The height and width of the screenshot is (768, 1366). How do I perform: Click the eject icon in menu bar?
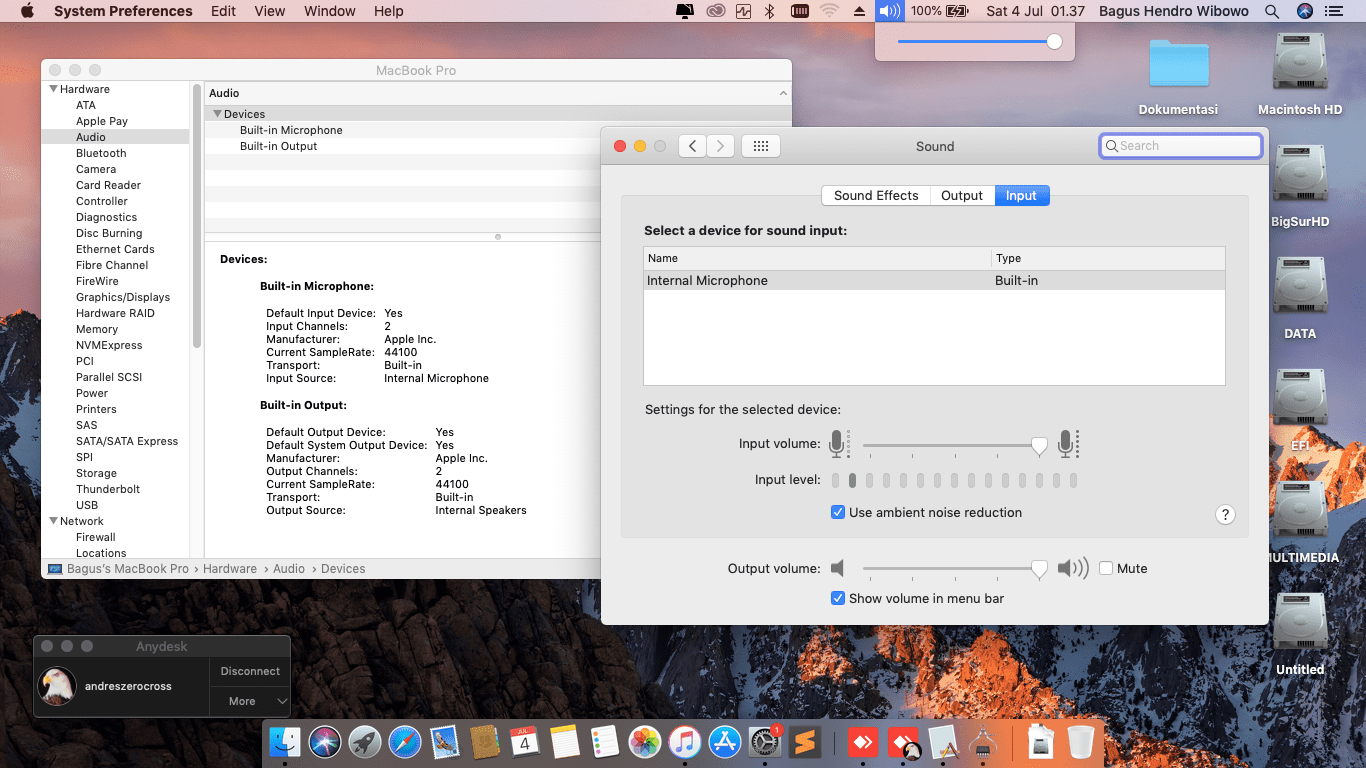tap(859, 11)
